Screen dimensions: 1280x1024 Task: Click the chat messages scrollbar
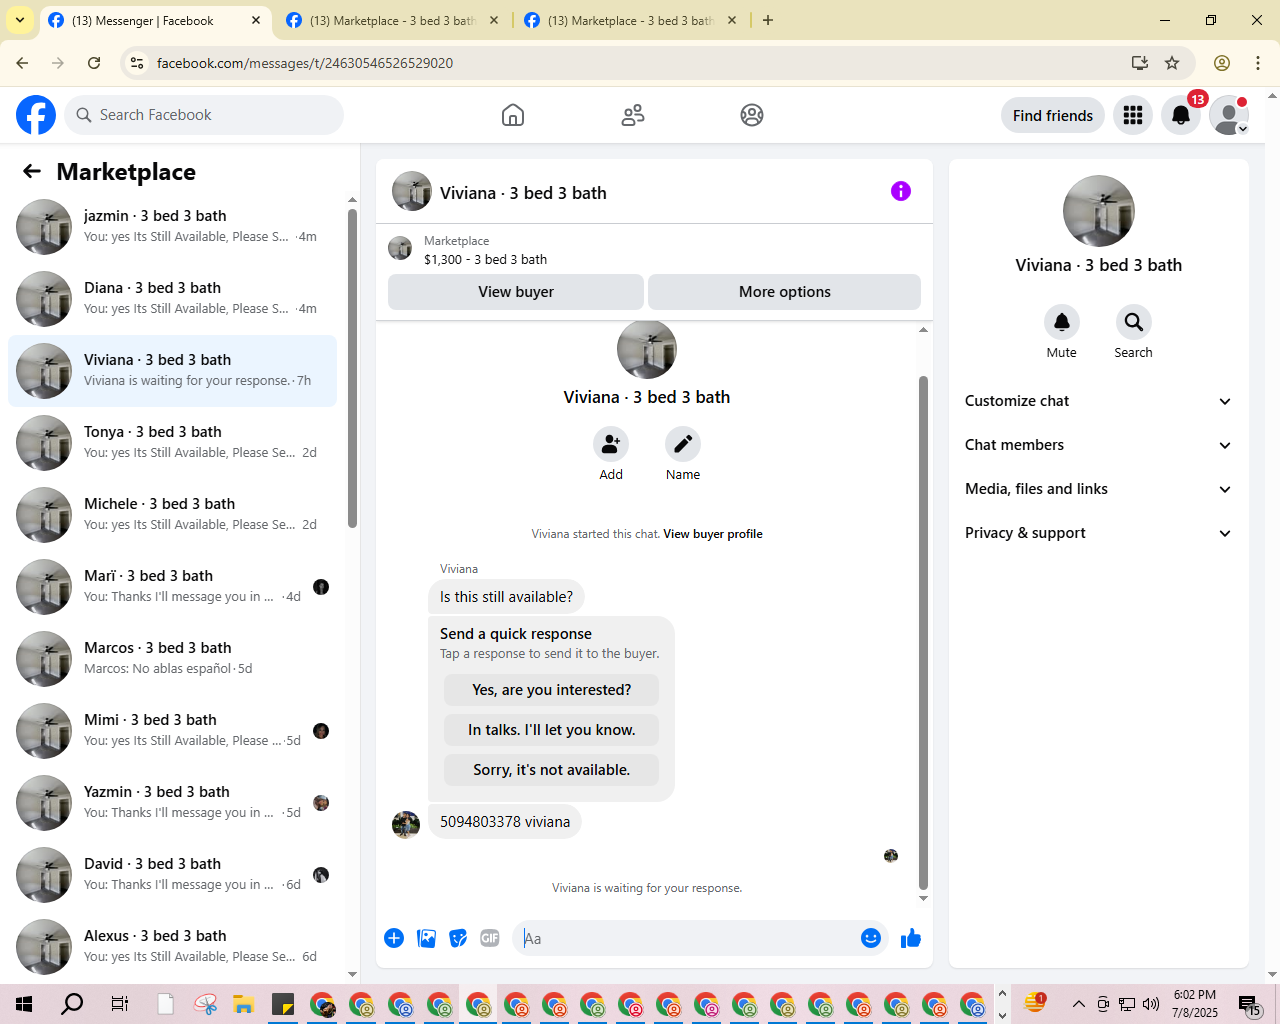tap(923, 632)
